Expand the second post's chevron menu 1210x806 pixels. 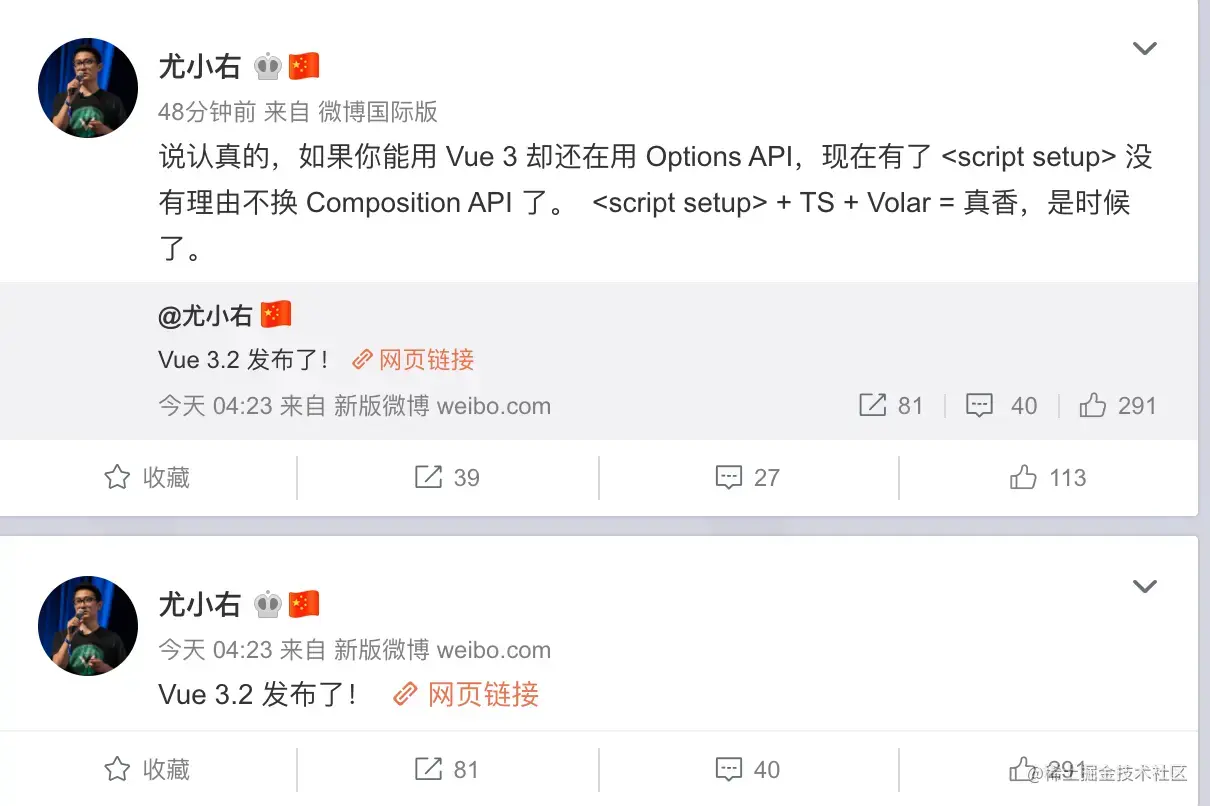pos(1144,586)
